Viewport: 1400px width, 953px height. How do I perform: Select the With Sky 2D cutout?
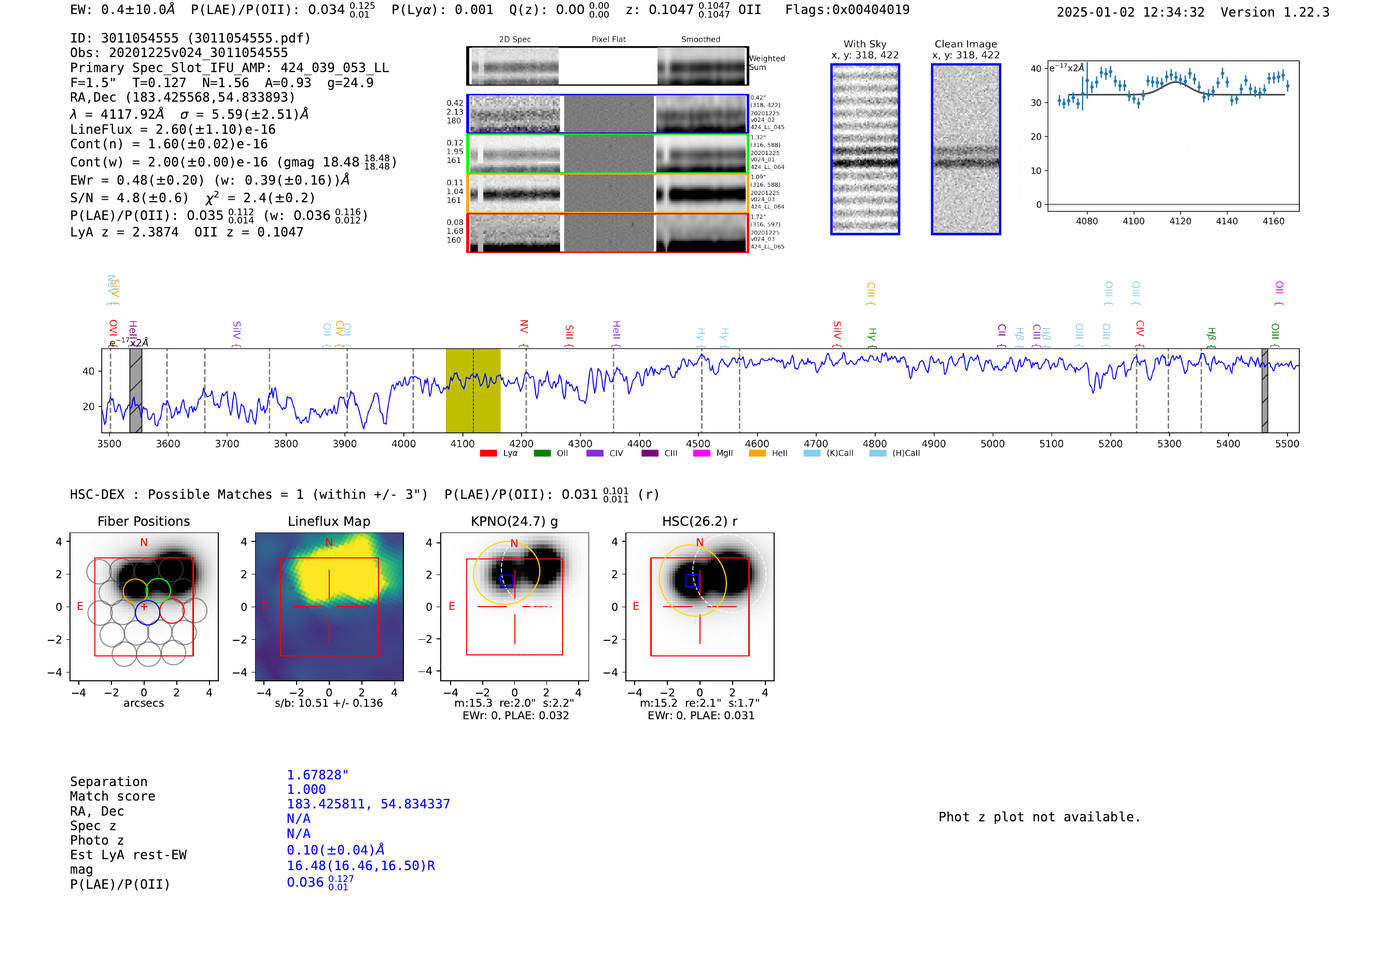pos(865,149)
